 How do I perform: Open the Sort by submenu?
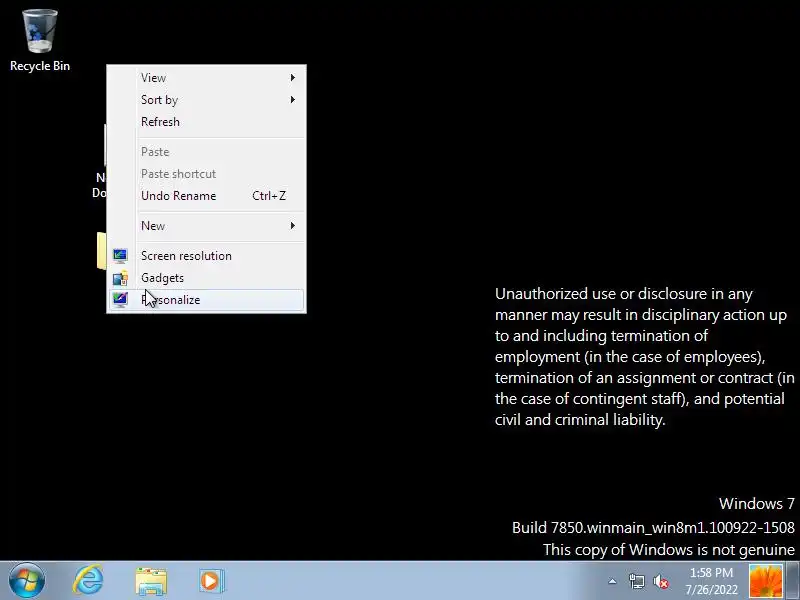pos(206,99)
